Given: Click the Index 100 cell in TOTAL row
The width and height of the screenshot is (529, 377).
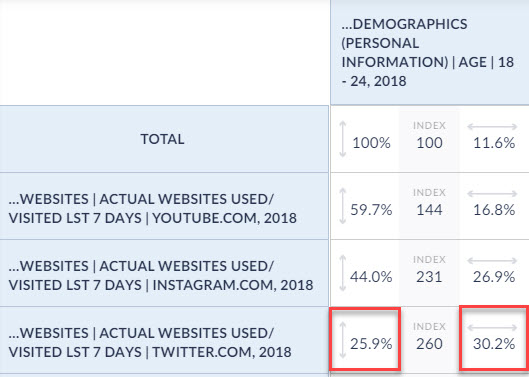Looking at the screenshot, I should (429, 139).
